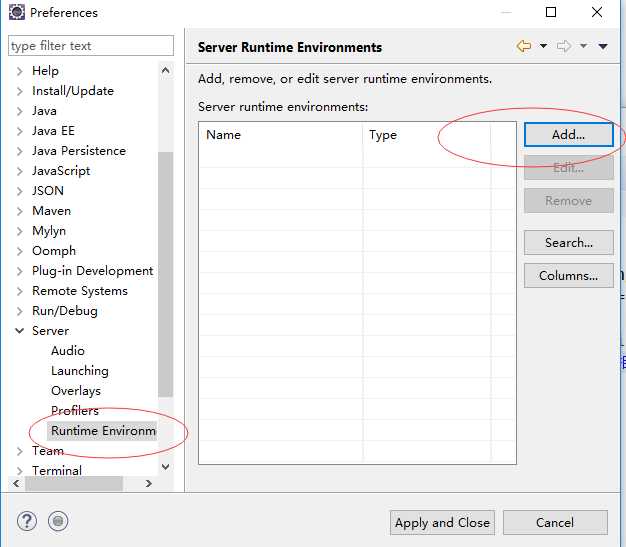Click the forward navigation arrow icon
The image size is (626, 547).
(x=563, y=46)
